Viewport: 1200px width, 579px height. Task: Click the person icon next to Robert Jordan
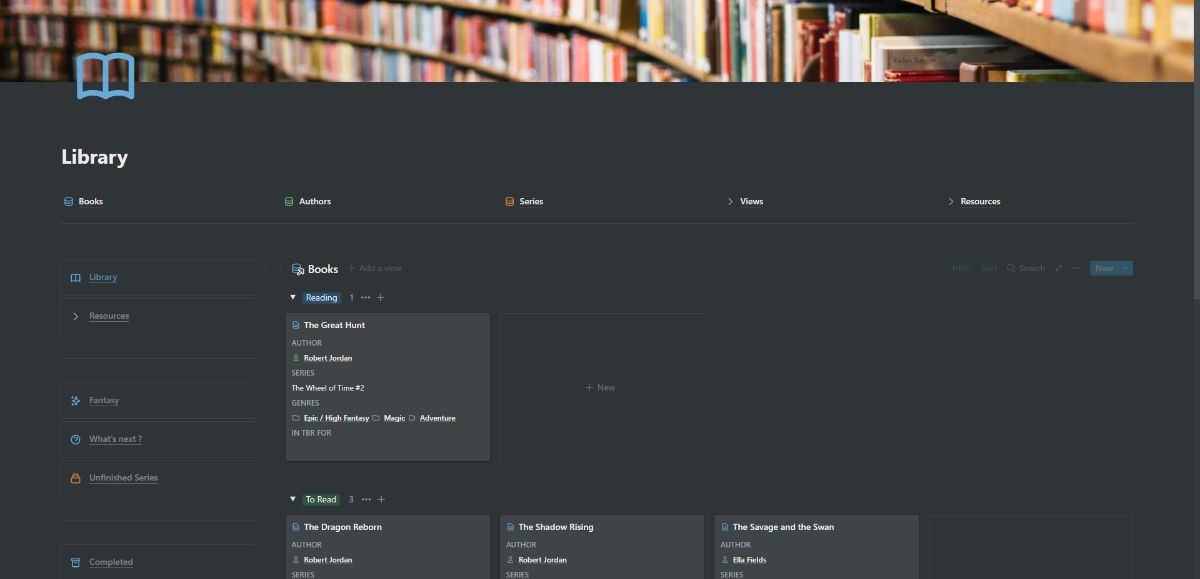[294, 358]
